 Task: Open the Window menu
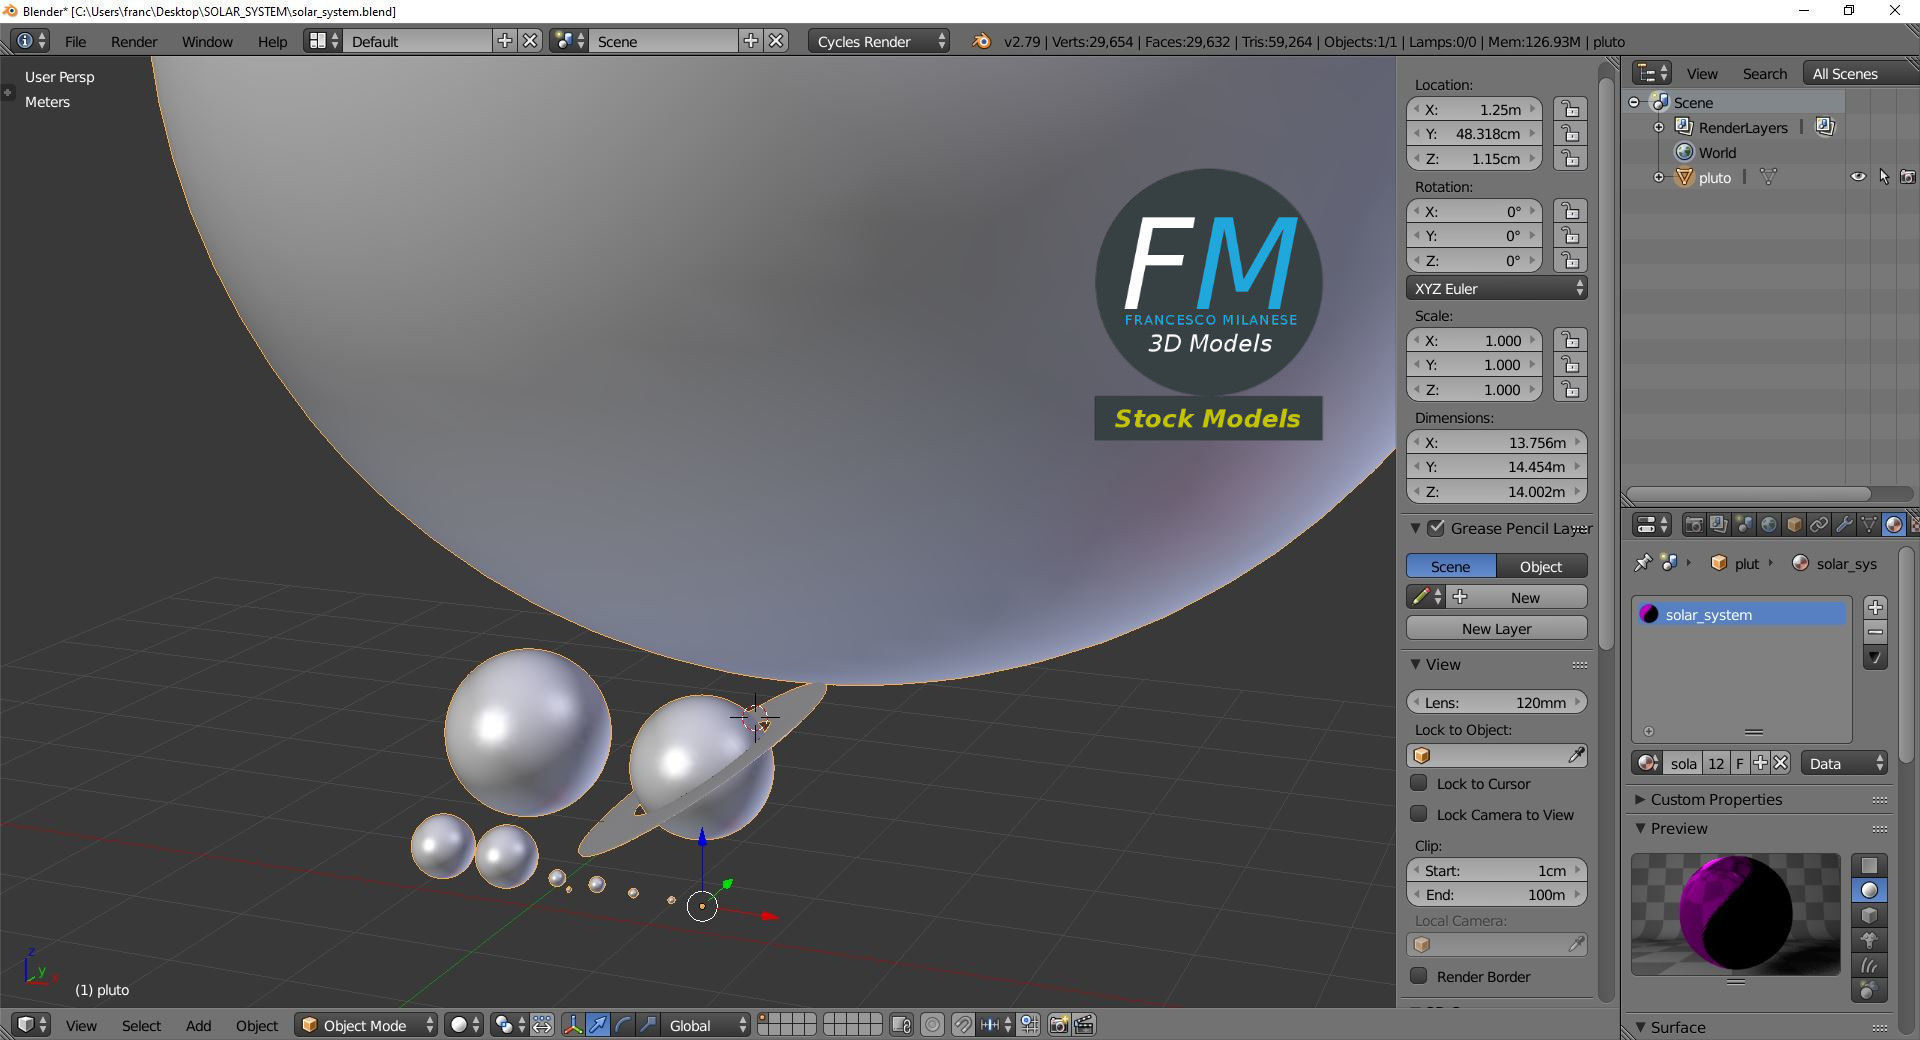207,41
